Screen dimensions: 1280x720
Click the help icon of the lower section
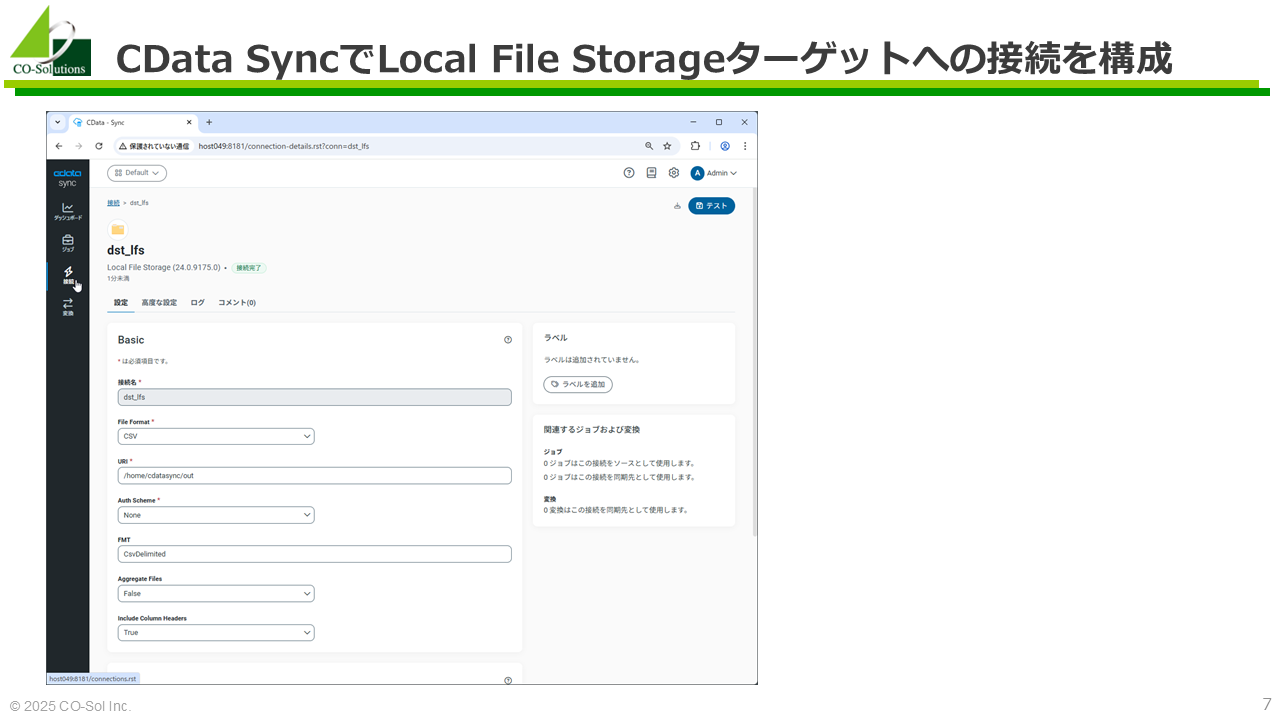point(508,680)
